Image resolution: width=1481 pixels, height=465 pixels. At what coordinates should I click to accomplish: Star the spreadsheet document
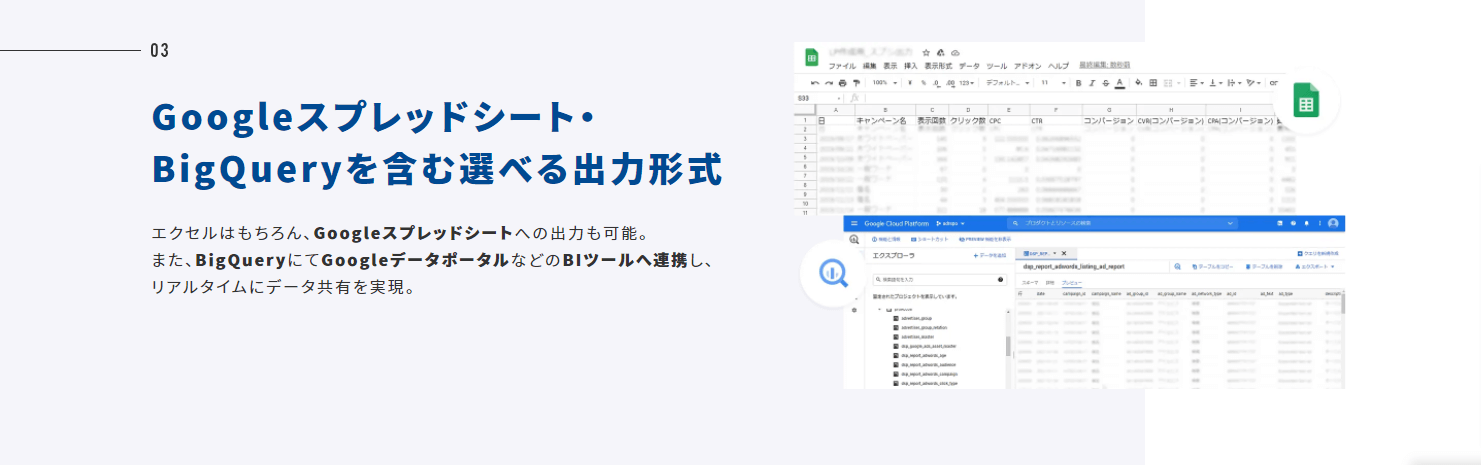[x=926, y=53]
